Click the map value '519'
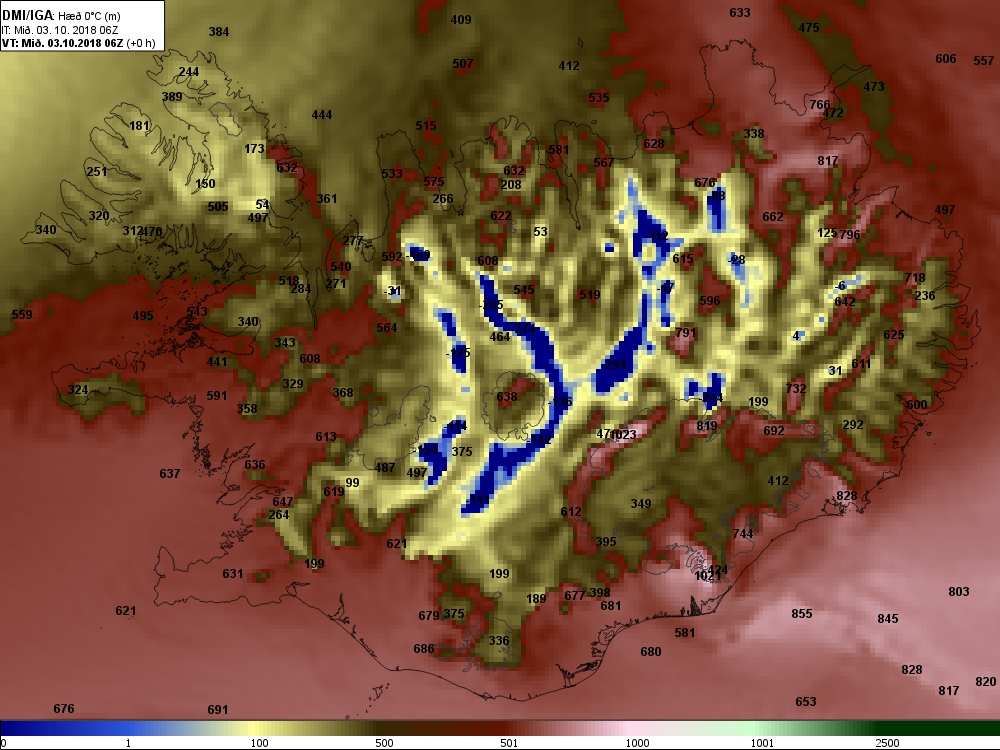Image resolution: width=1000 pixels, height=750 pixels. click(x=590, y=295)
